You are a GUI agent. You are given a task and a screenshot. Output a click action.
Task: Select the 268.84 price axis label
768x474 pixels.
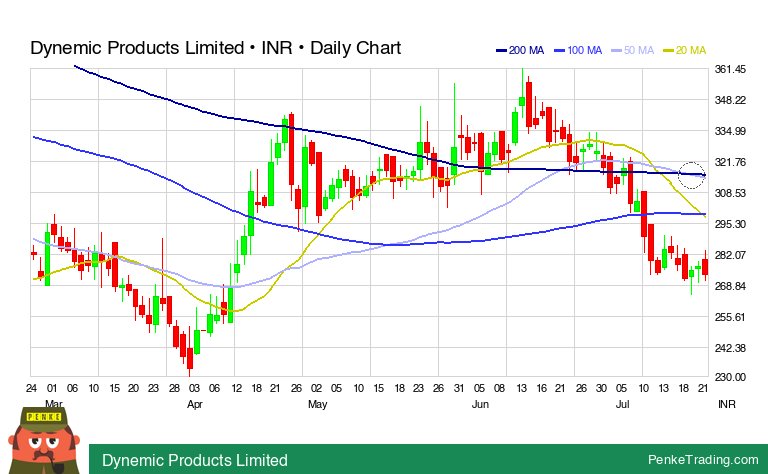(x=730, y=286)
